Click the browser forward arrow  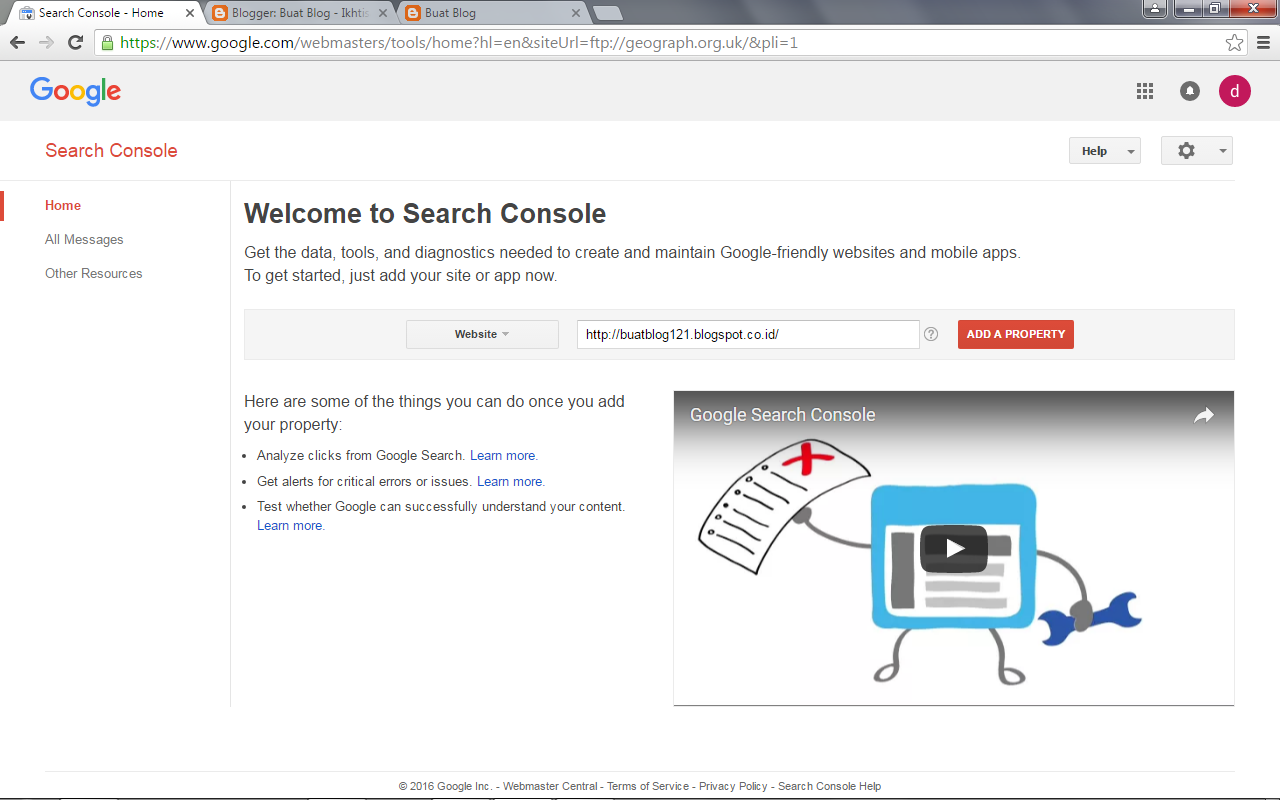(x=46, y=43)
